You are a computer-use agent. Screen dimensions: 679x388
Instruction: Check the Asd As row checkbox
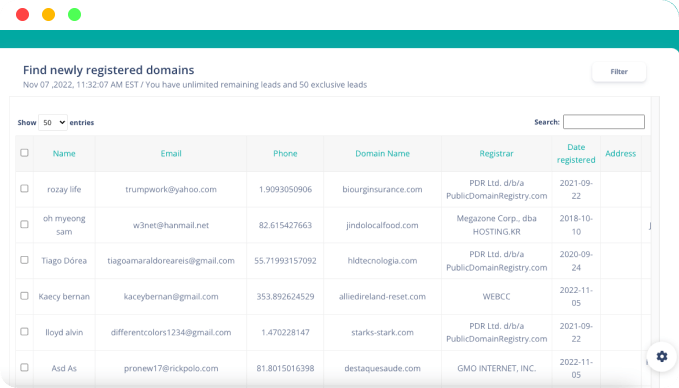pos(24,368)
